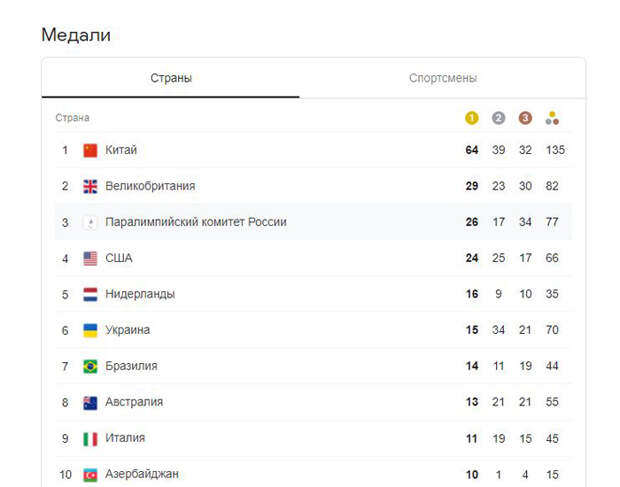Click the silver medal column icon
Image resolution: width=620 pixels, height=487 pixels.
(x=498, y=118)
